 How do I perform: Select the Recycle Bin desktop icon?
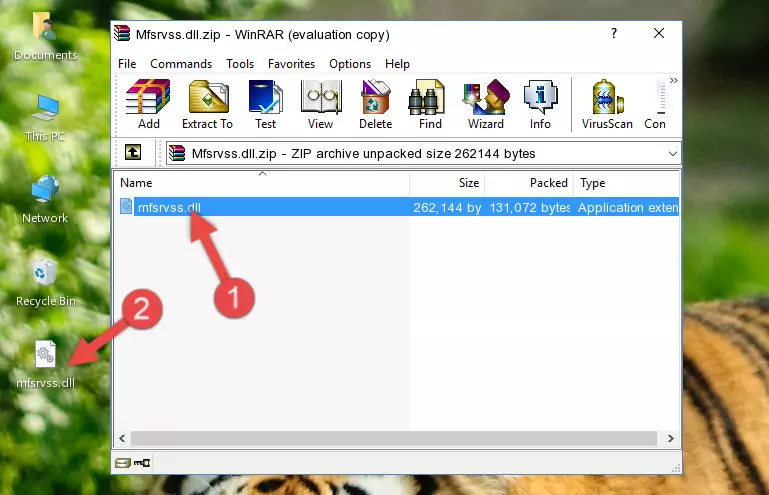pos(45,283)
